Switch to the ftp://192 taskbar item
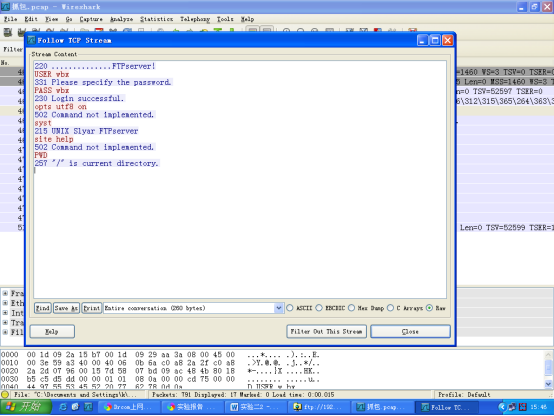The height and width of the screenshot is (416, 554). coord(319,407)
